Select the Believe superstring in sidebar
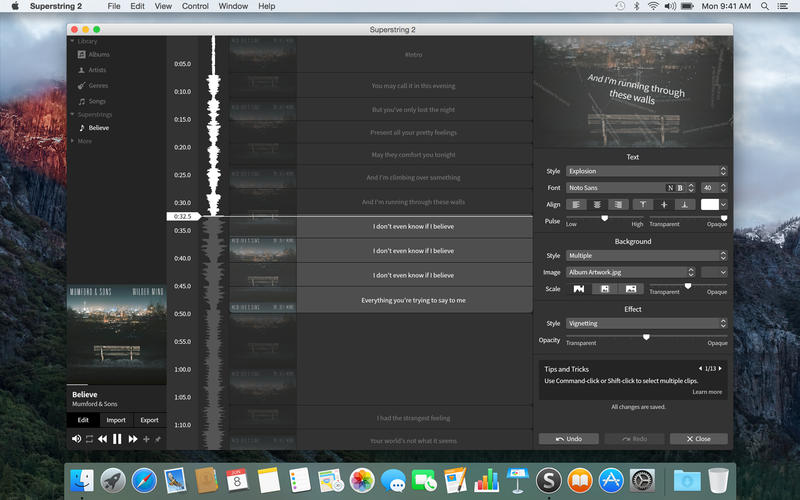The height and width of the screenshot is (500, 800). pos(94,128)
